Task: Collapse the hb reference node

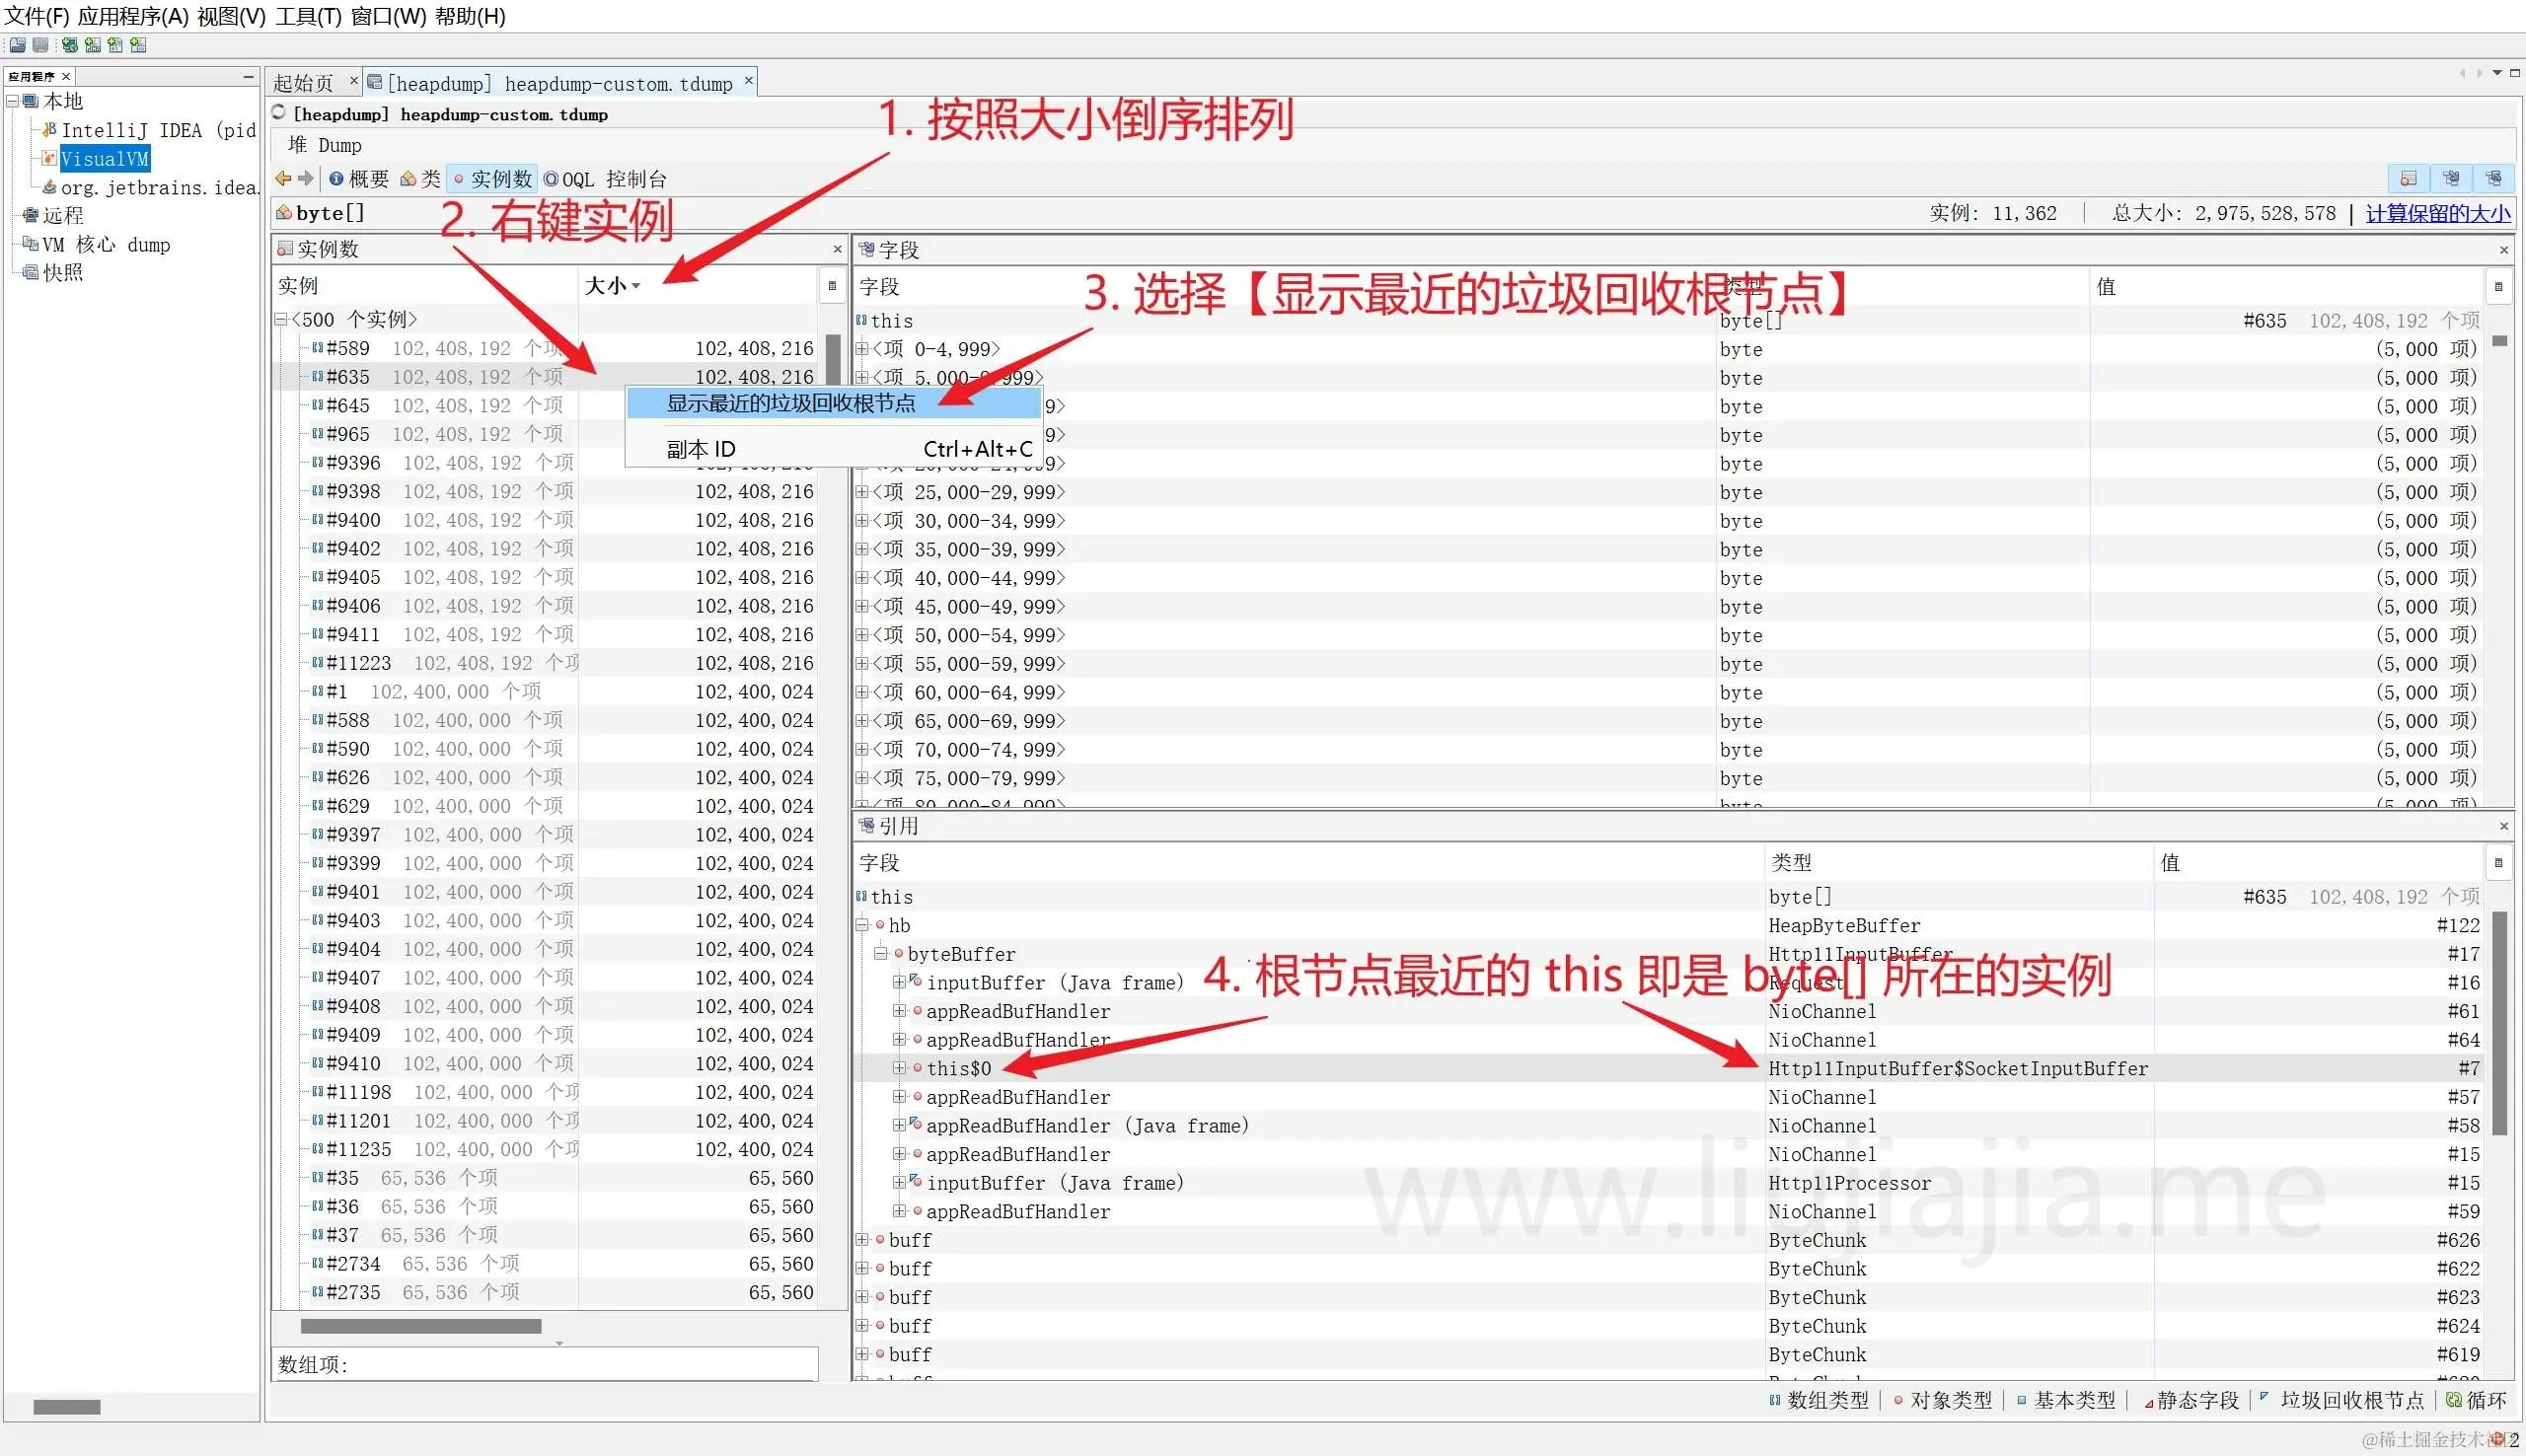Action: [862, 925]
